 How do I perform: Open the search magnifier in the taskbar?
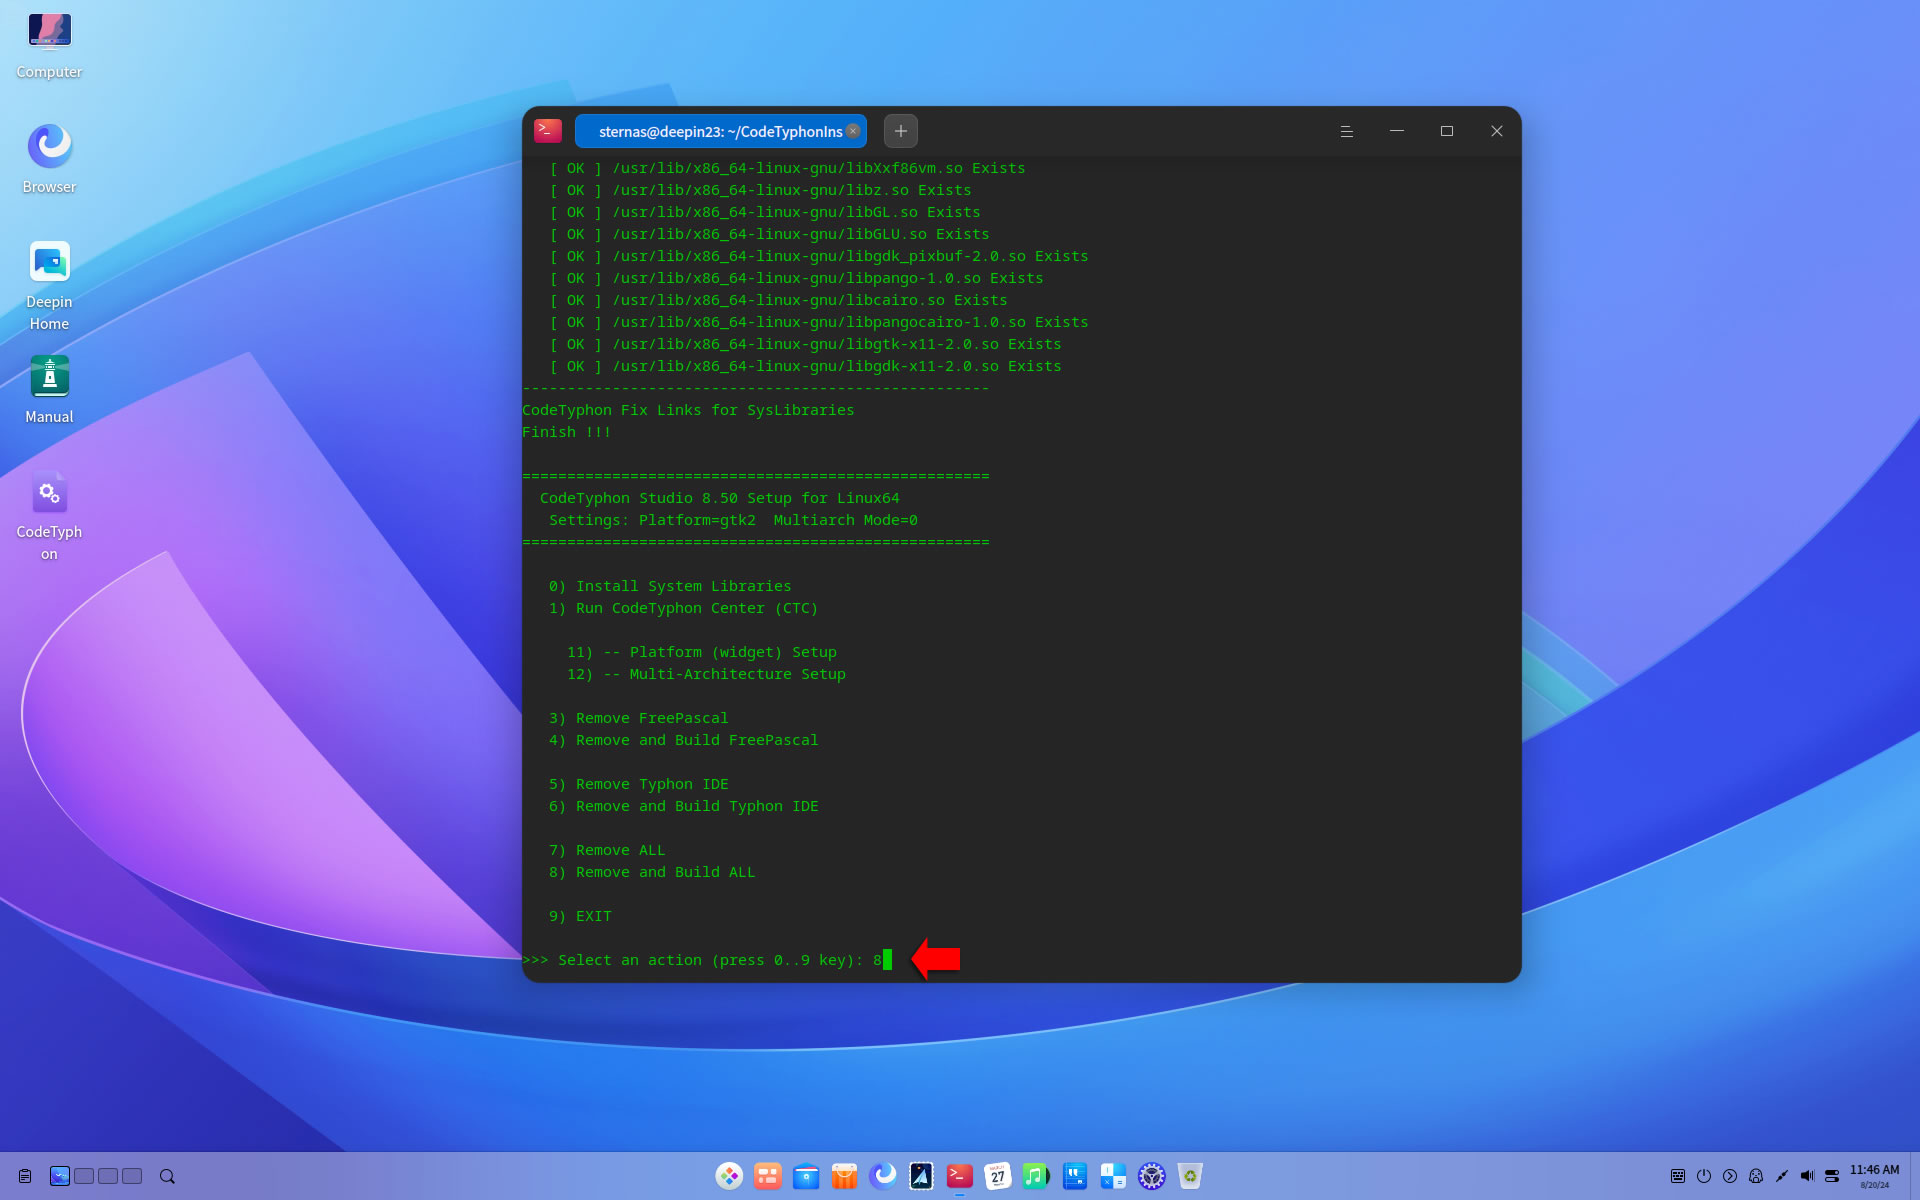pyautogui.click(x=167, y=1176)
